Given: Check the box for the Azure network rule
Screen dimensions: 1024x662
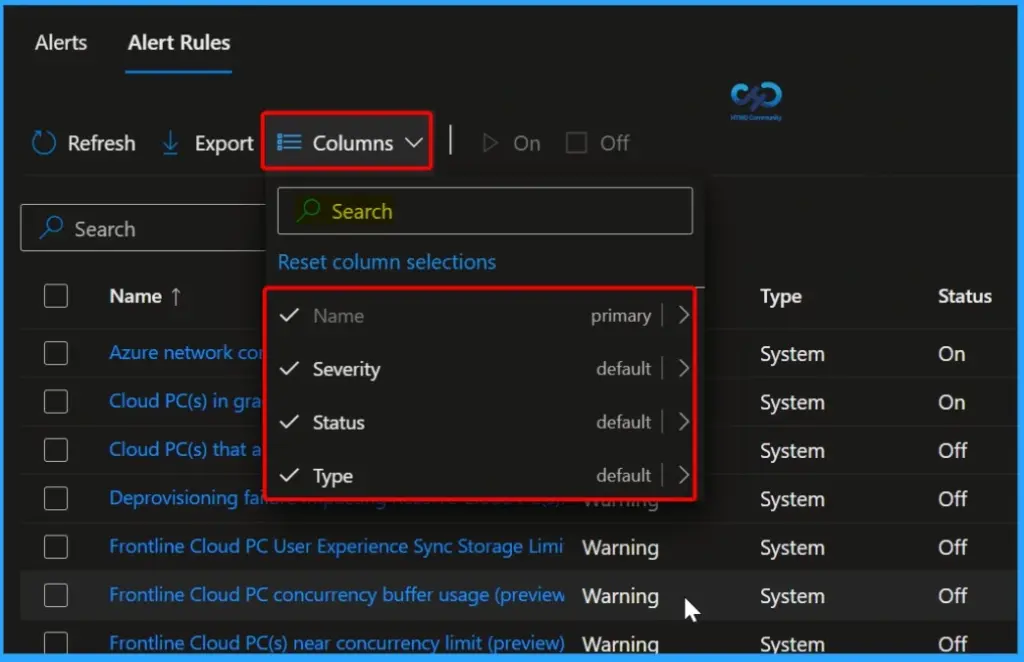Looking at the screenshot, I should click(56, 353).
